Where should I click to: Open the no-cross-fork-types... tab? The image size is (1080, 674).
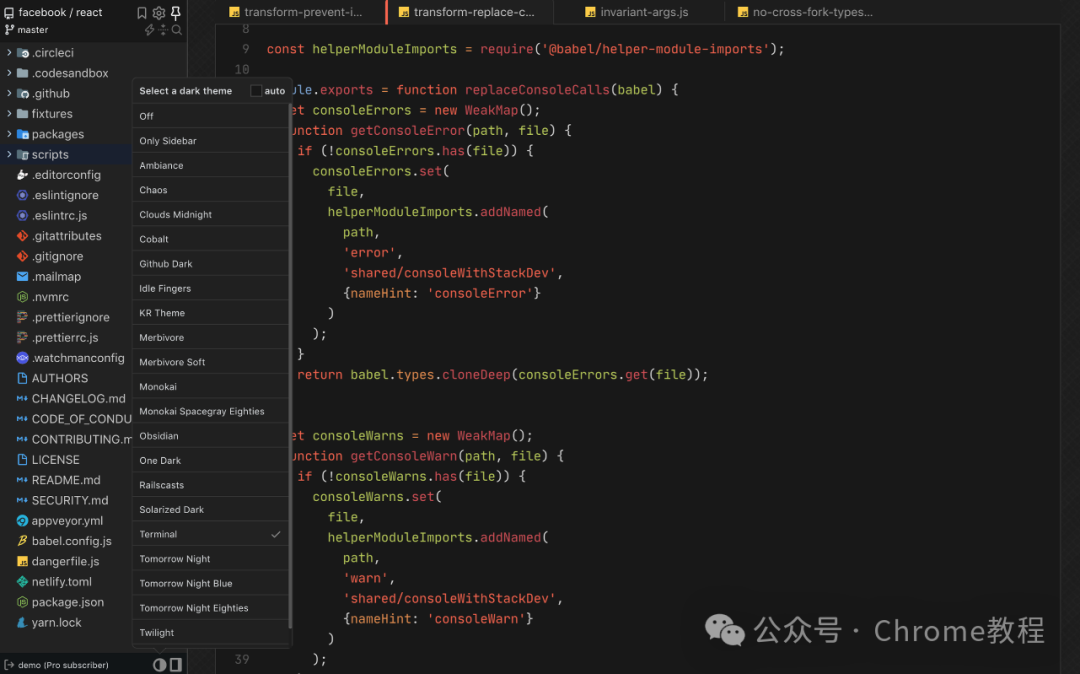(804, 12)
